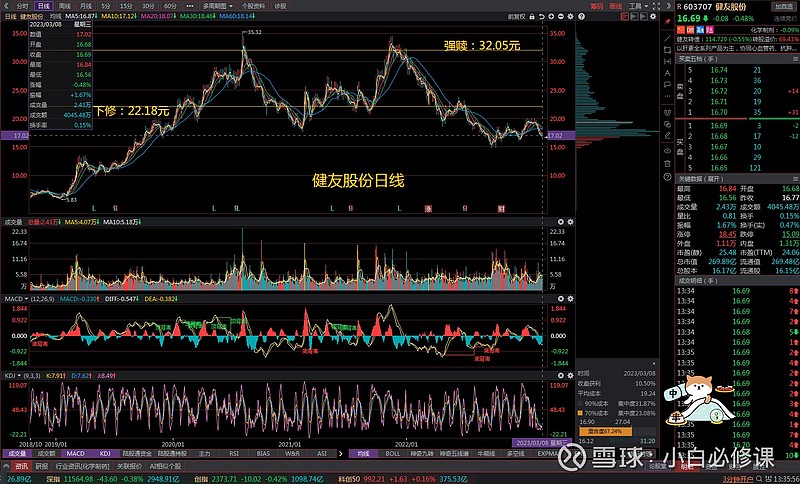
Task: Close the 成交量 volume panel
Action: coord(561,222)
